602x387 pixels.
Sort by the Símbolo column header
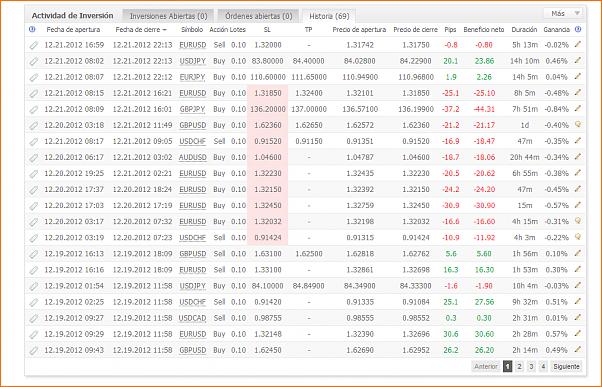(192, 30)
